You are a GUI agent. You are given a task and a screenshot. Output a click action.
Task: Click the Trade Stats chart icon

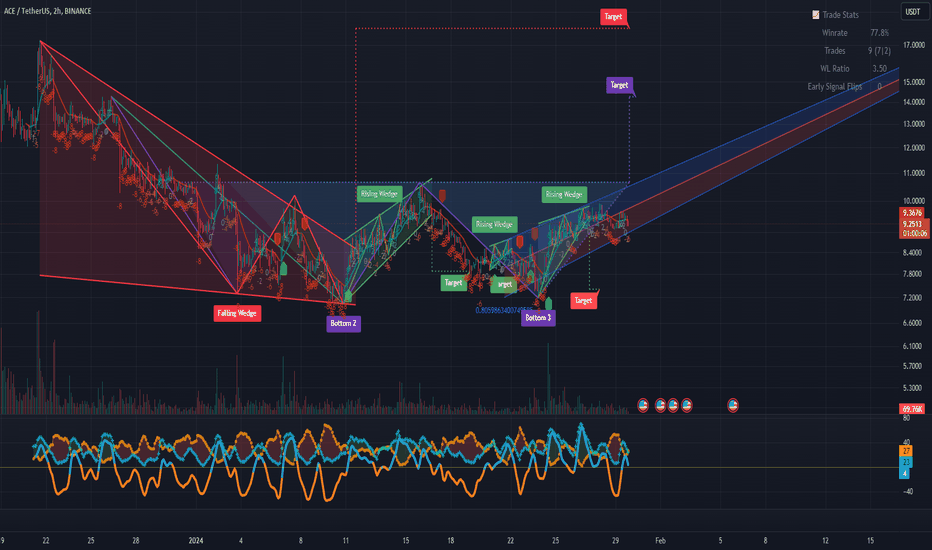coord(816,15)
